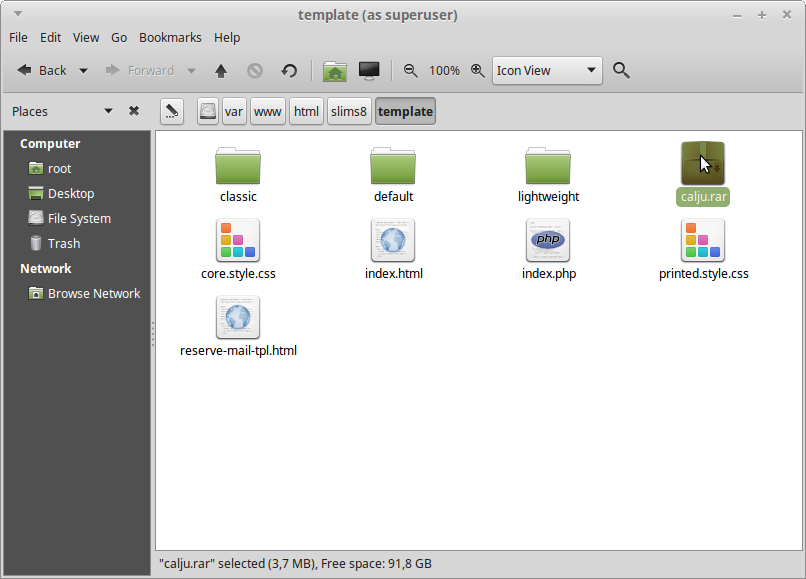This screenshot has height=579, width=806.
Task: Open the Back history dropdown arrow
Action: pyautogui.click(x=83, y=70)
